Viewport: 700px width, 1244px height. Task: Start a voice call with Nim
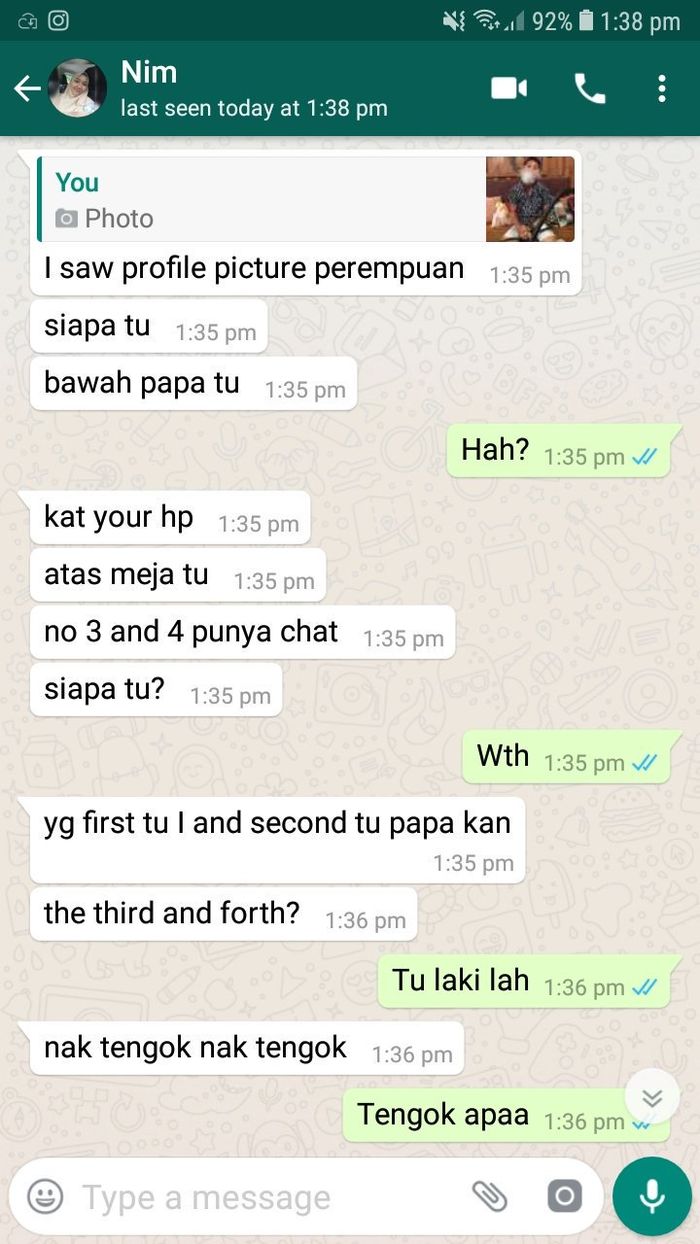589,89
